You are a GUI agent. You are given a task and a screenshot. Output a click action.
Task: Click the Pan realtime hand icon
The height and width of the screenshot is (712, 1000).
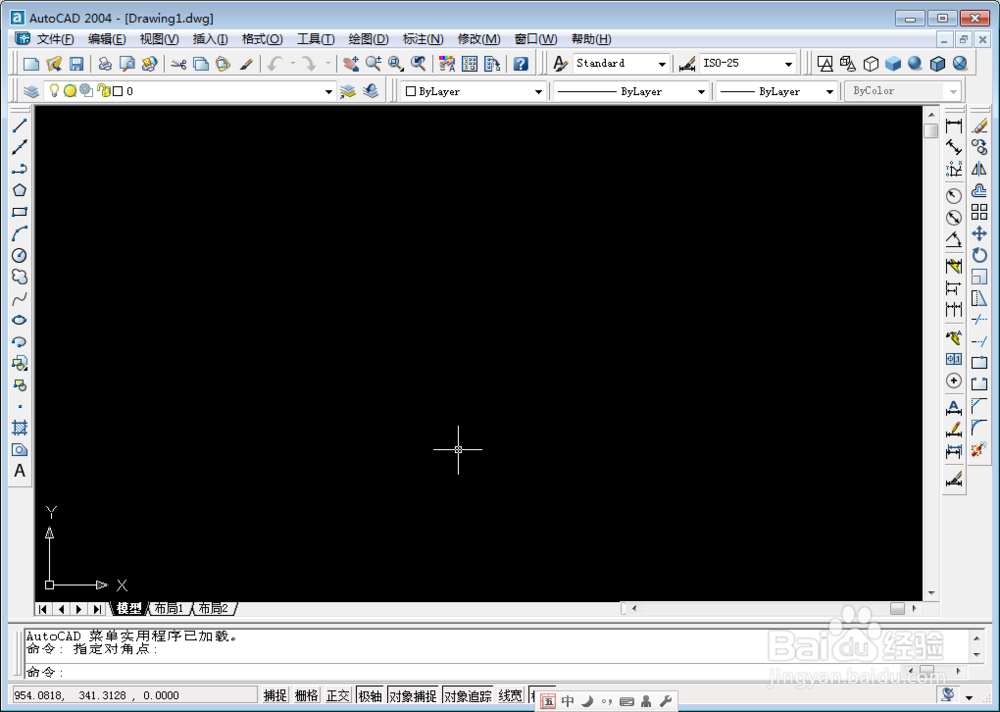351,64
